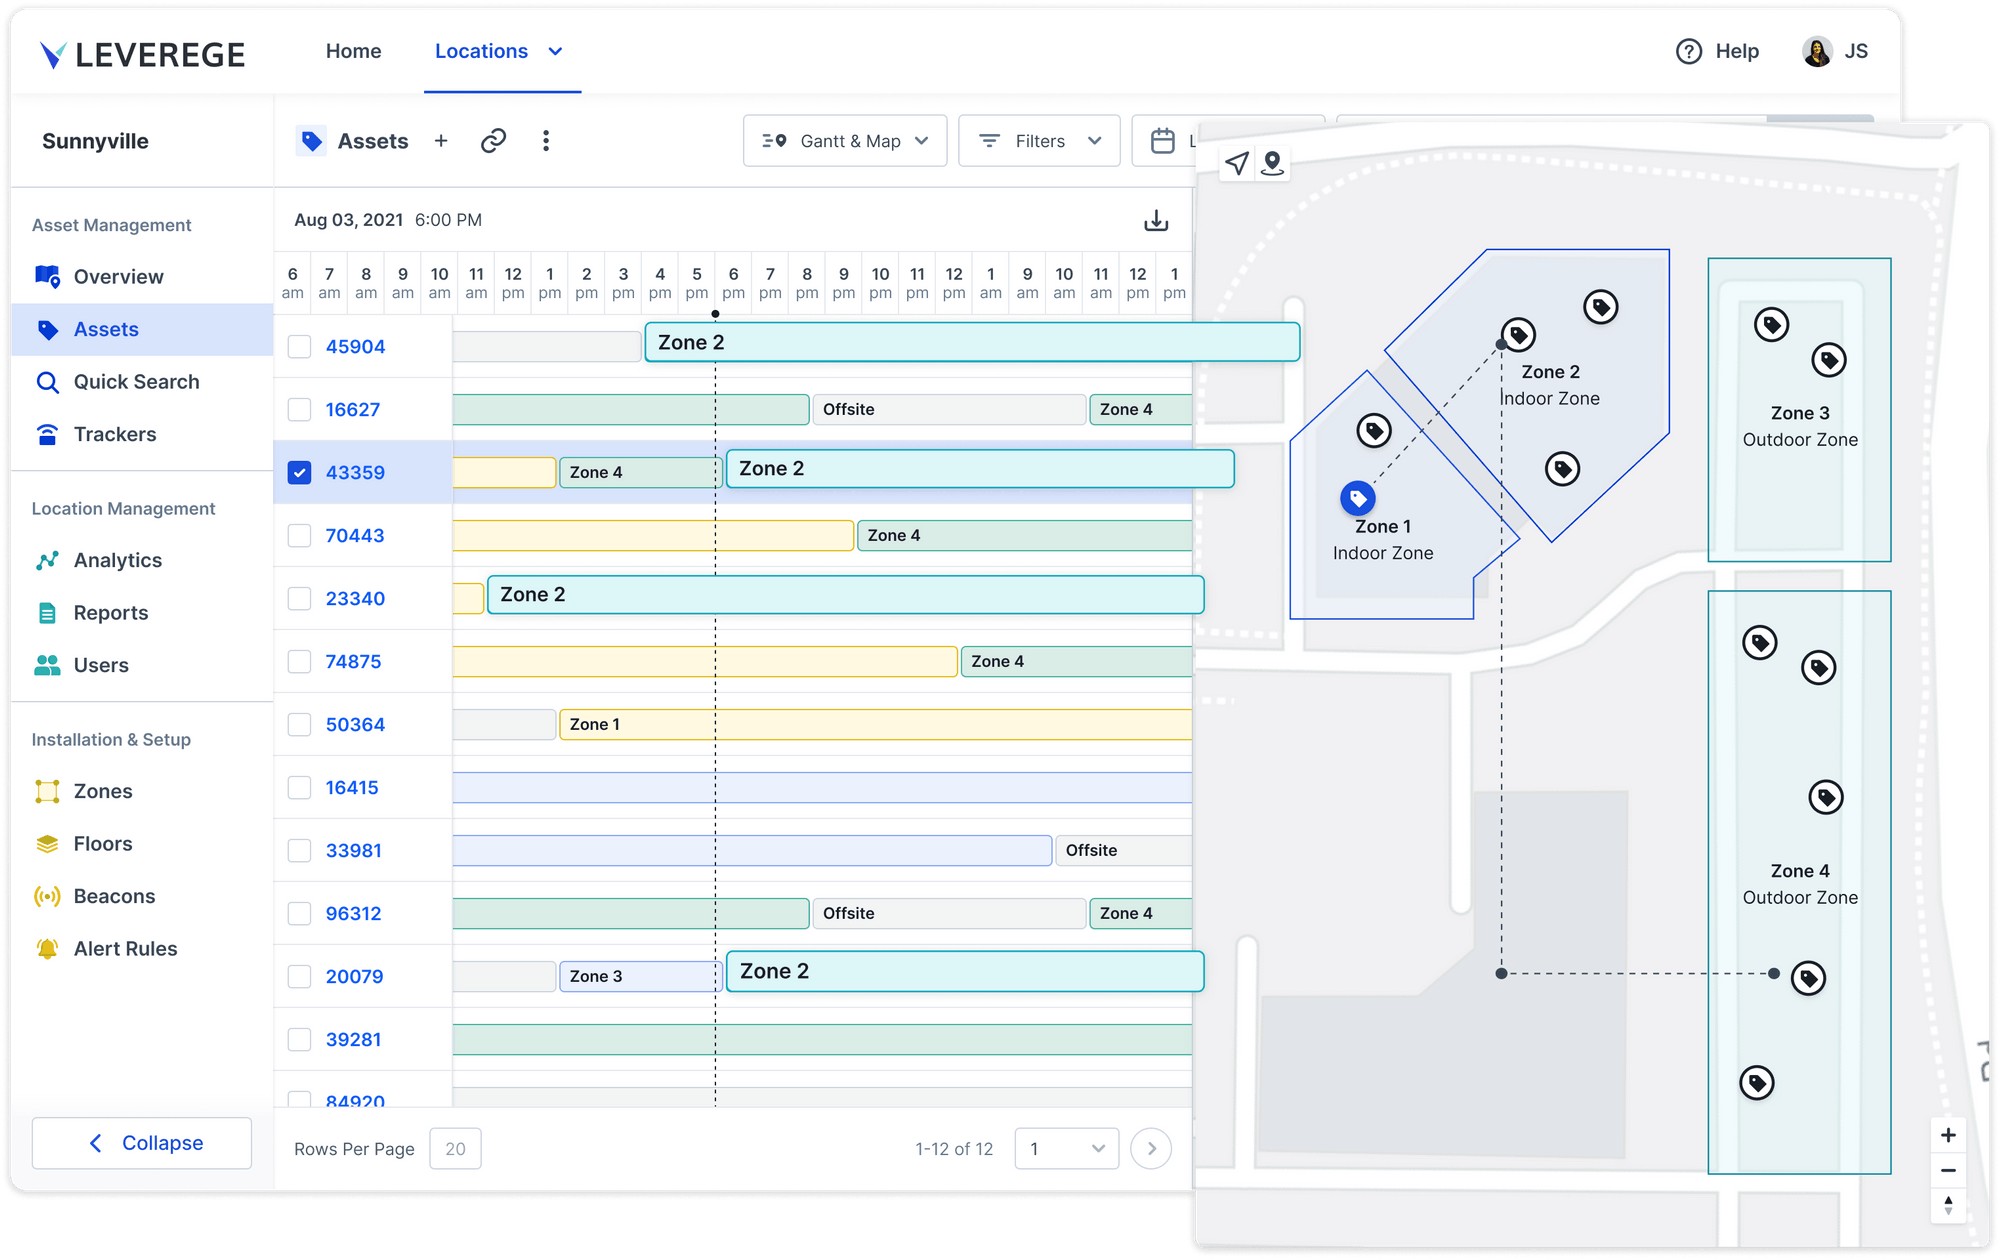Click the download icon above the Gantt chart
Screen dimensions: 2000x1259
click(x=1156, y=221)
